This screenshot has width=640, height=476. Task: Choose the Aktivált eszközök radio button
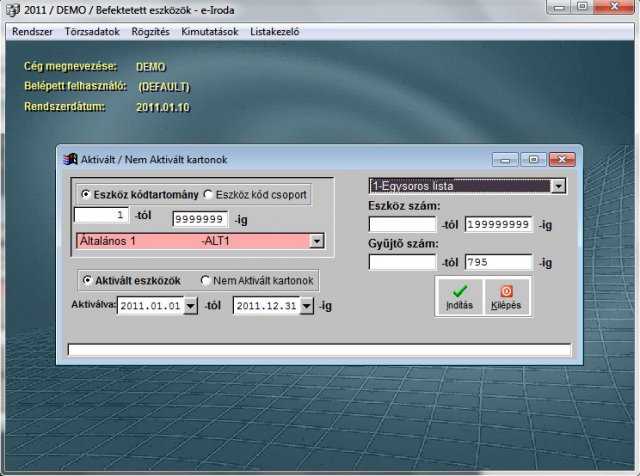point(86,280)
